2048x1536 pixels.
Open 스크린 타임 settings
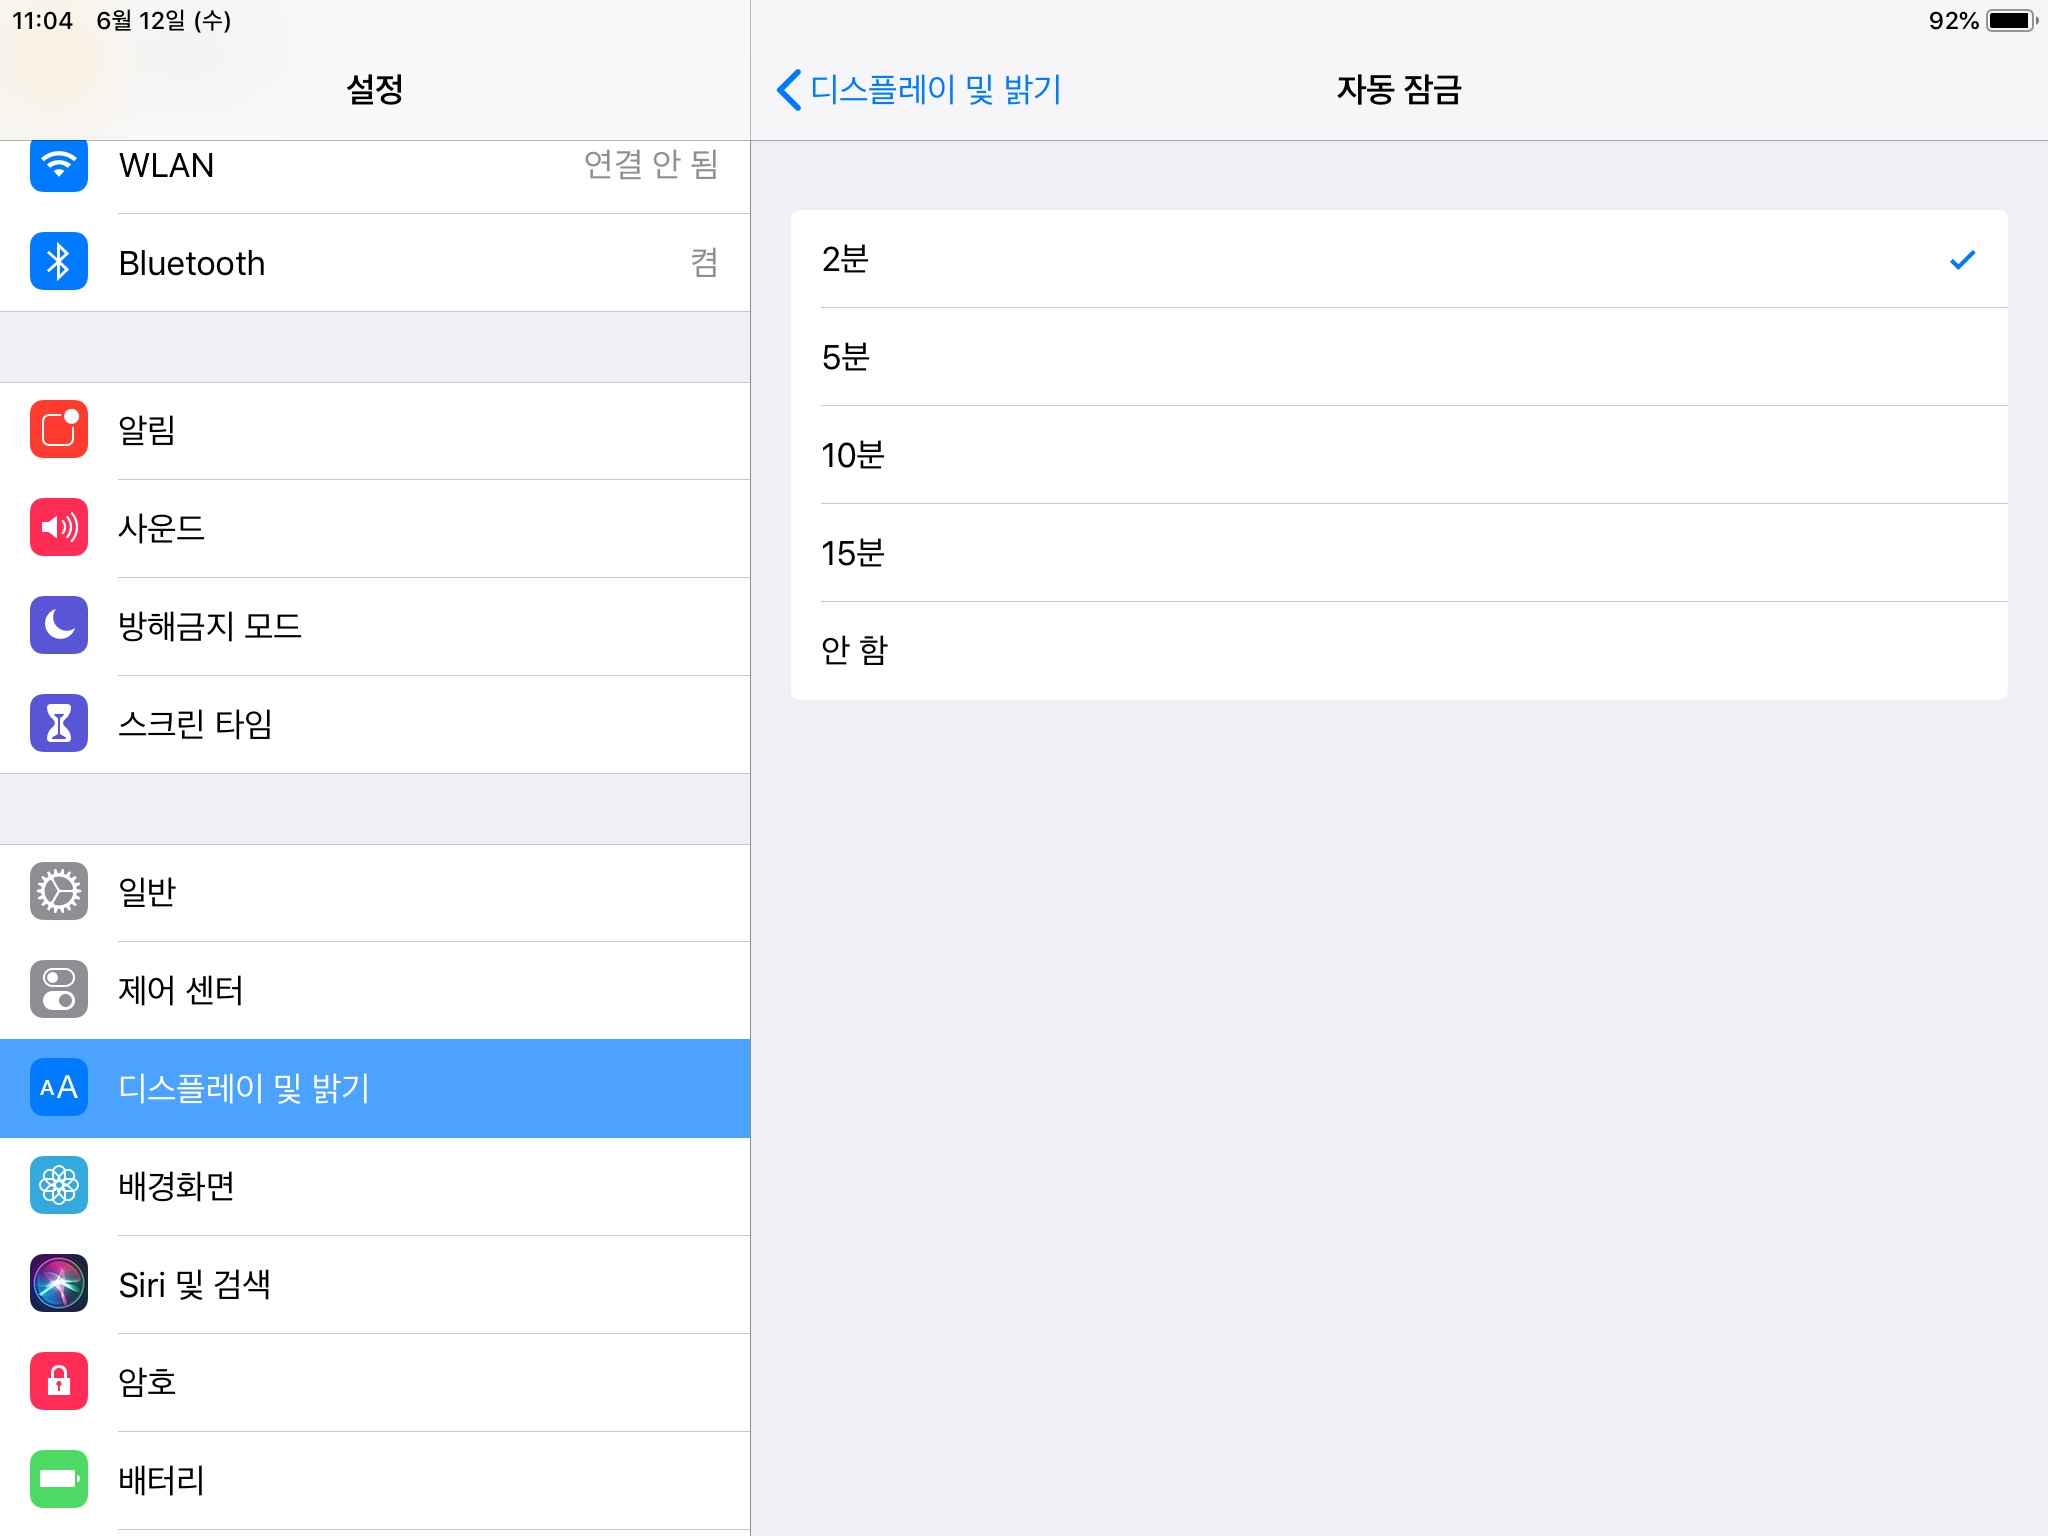pos(375,724)
